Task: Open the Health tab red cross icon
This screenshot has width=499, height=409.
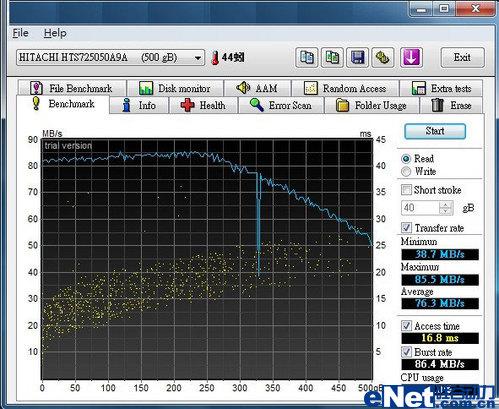Action: pyautogui.click(x=187, y=105)
